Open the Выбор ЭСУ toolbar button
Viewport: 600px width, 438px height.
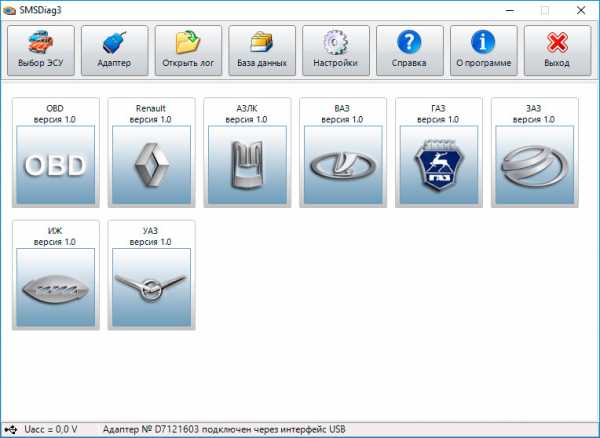41,50
